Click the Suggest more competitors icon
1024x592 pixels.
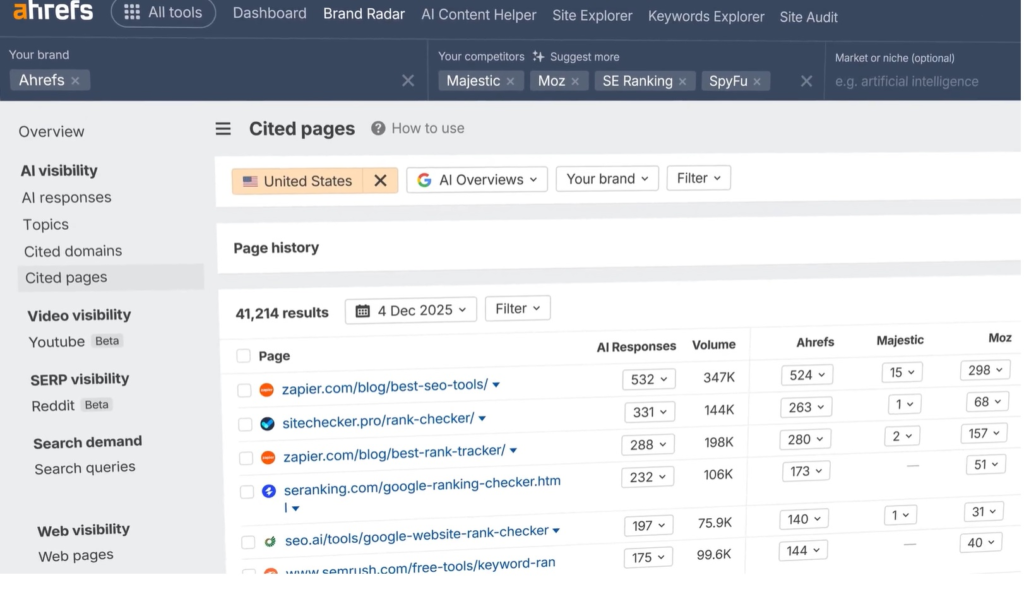tap(538, 57)
